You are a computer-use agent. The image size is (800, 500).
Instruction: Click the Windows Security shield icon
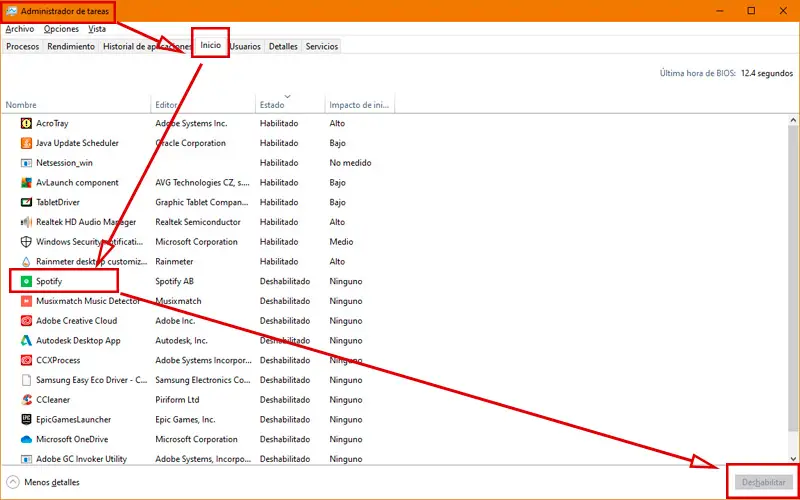tap(26, 242)
